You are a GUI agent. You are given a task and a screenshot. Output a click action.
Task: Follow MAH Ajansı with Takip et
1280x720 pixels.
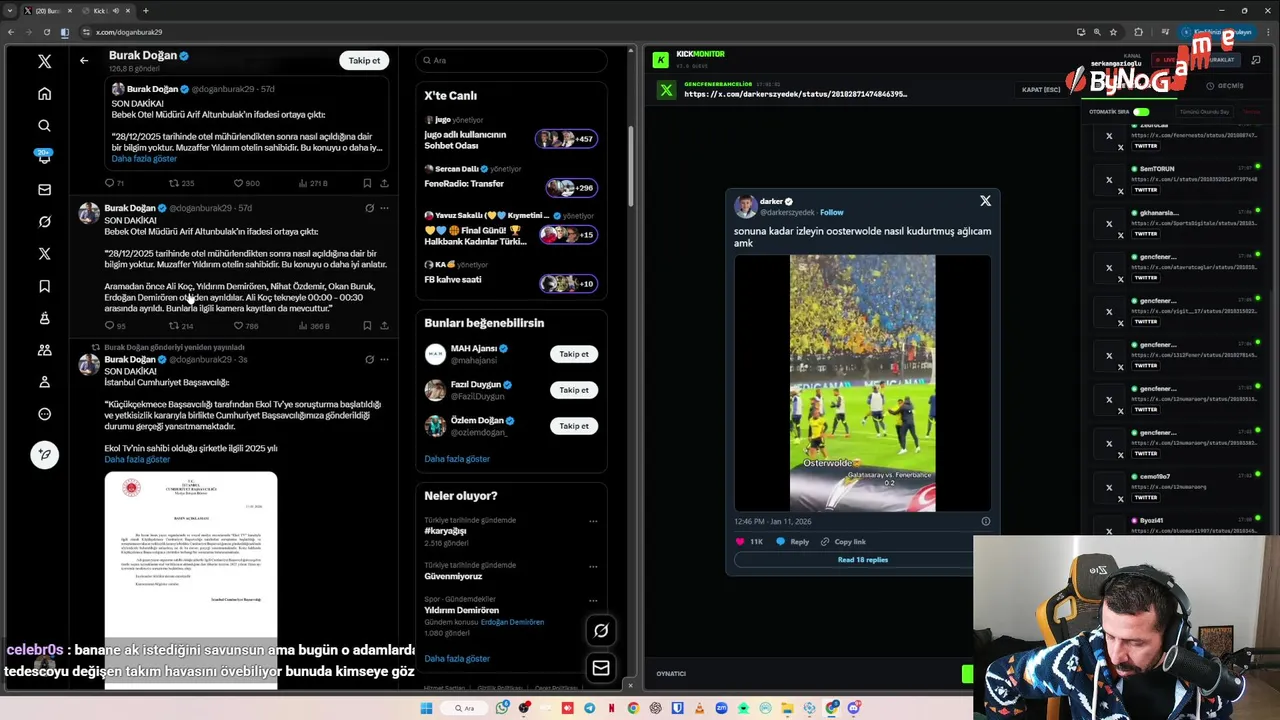(x=574, y=354)
